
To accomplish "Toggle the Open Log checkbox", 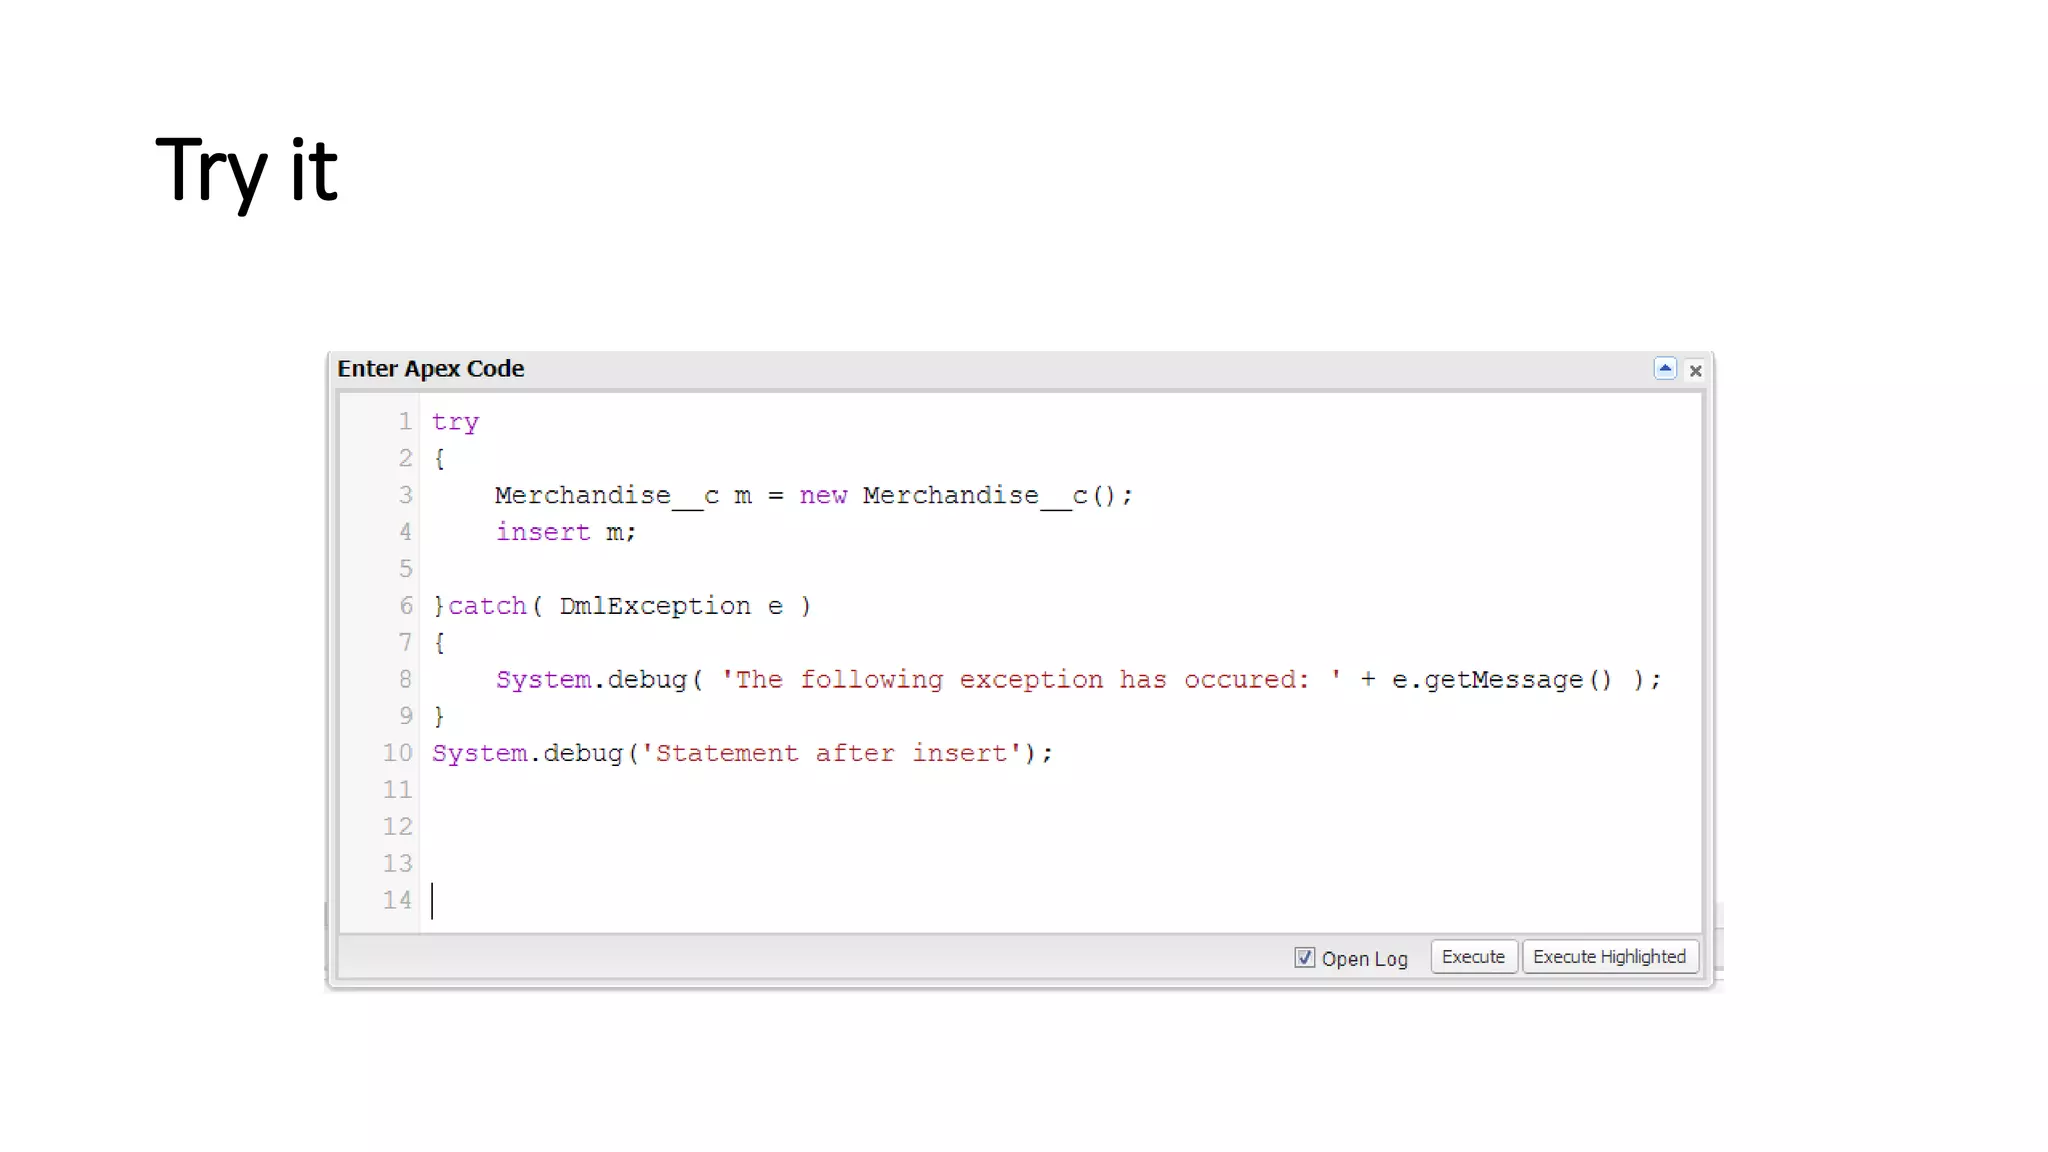I will [1304, 957].
